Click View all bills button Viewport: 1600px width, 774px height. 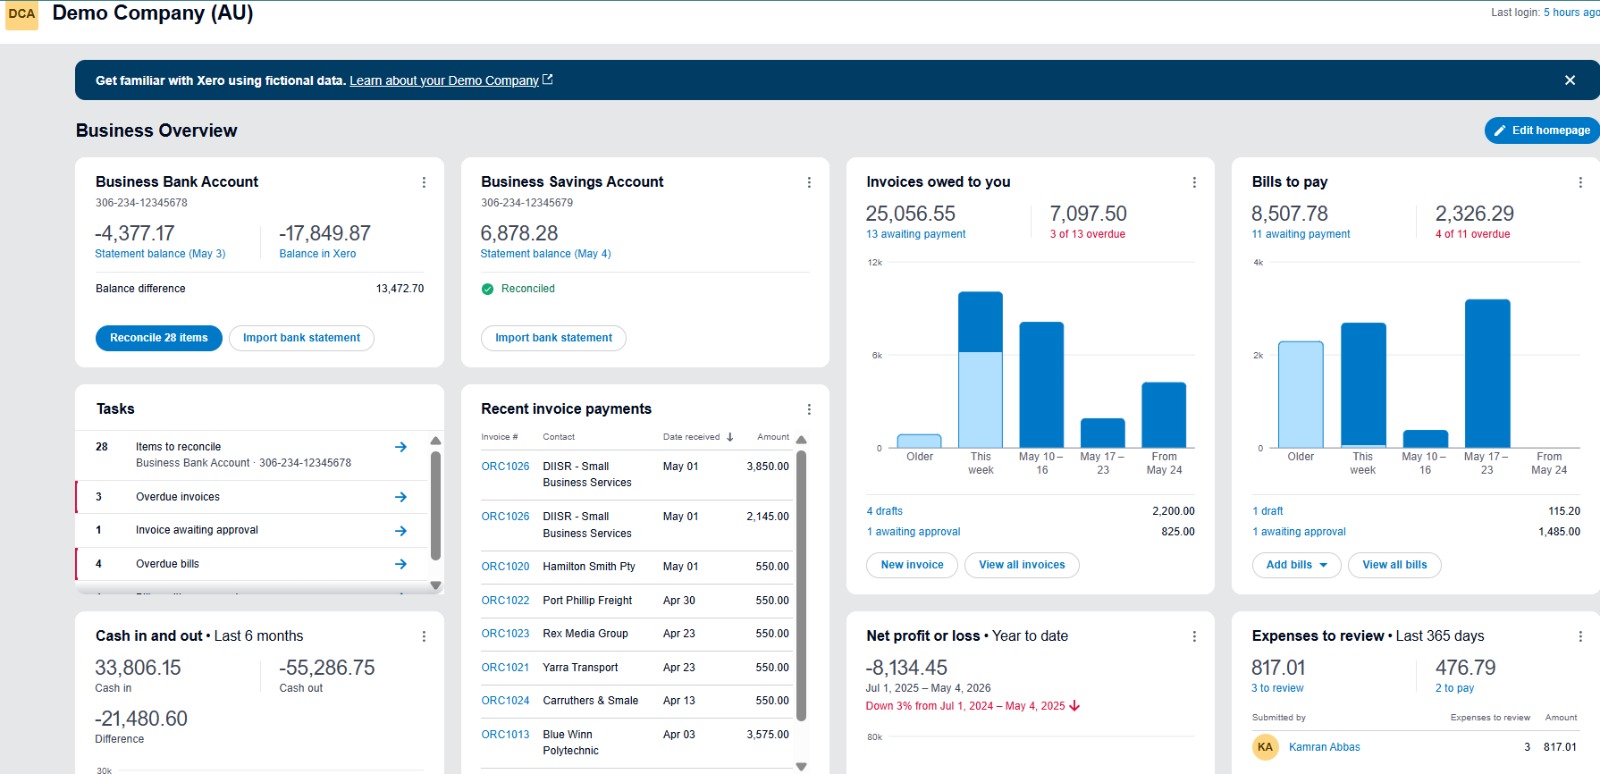[x=1395, y=565]
